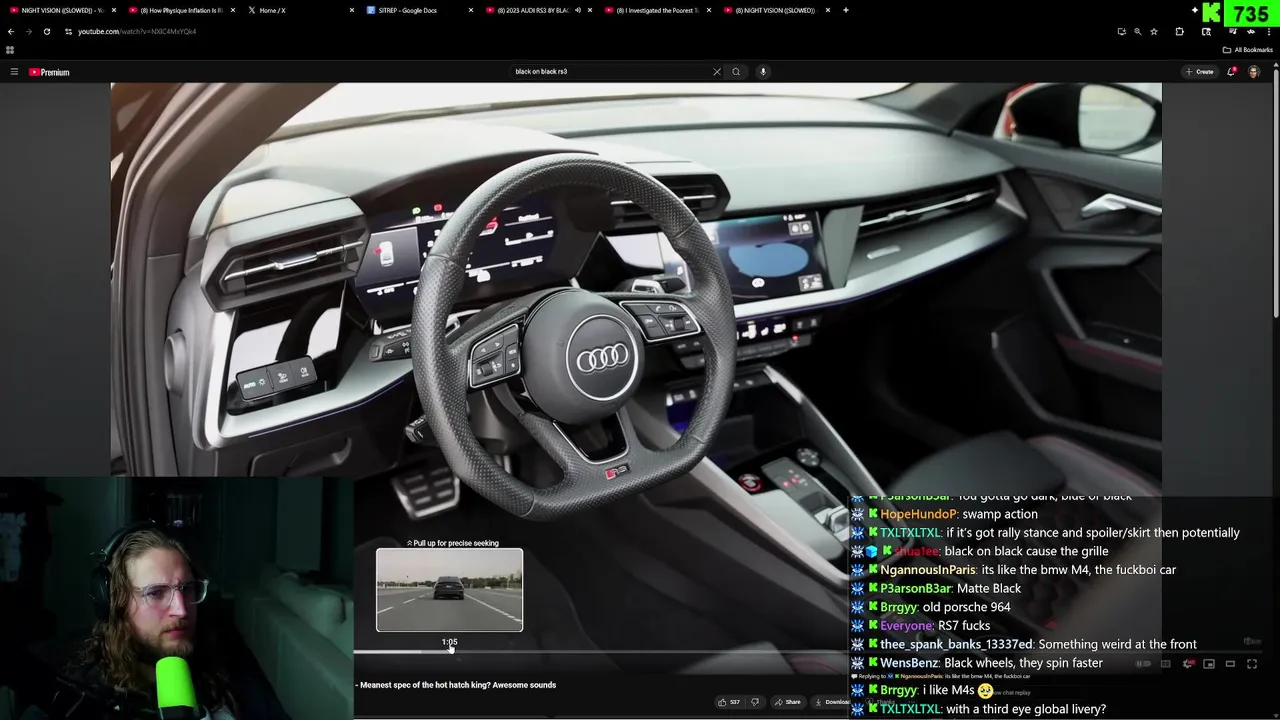Open video settings gear in player
1280x720 pixels.
pyautogui.click(x=1188, y=664)
